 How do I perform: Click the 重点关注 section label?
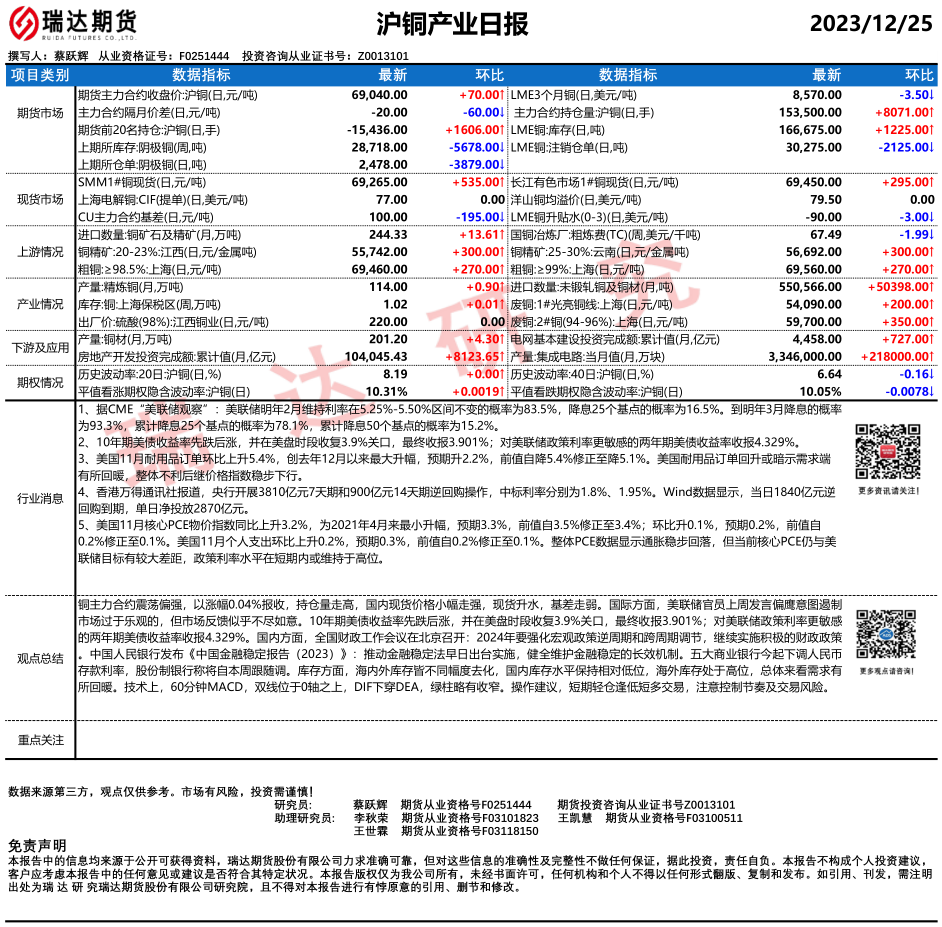pyautogui.click(x=40, y=740)
